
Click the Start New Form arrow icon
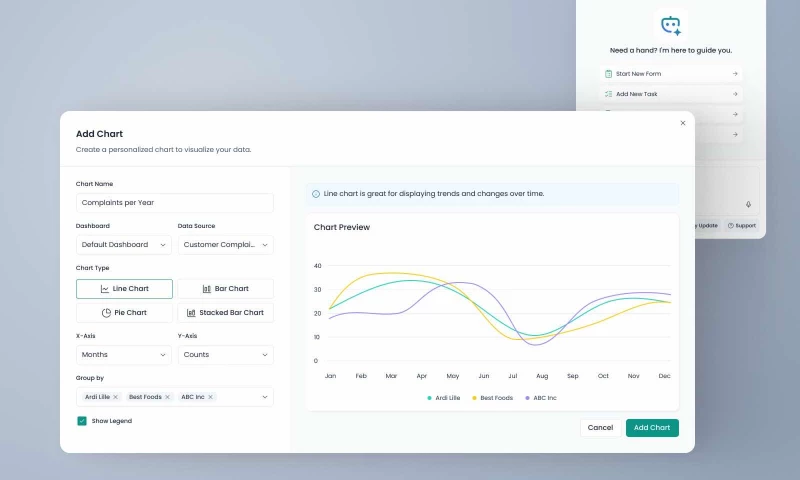tap(735, 74)
